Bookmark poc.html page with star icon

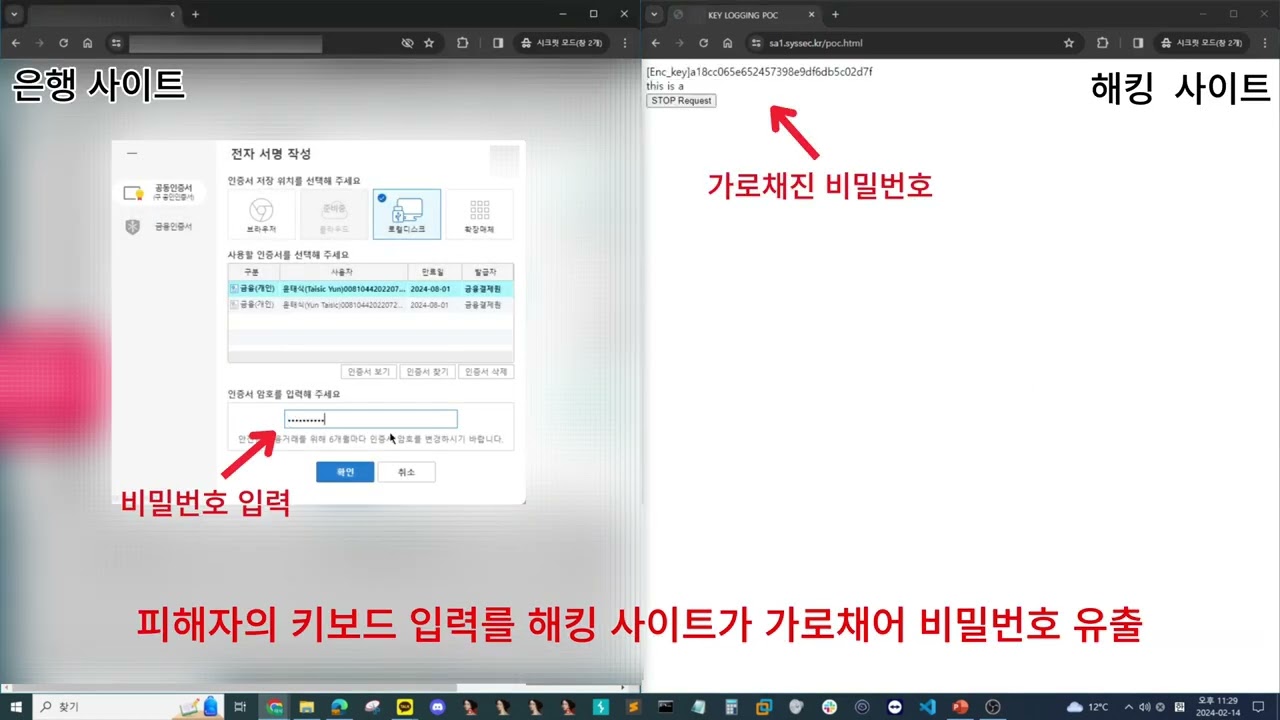tap(1069, 43)
